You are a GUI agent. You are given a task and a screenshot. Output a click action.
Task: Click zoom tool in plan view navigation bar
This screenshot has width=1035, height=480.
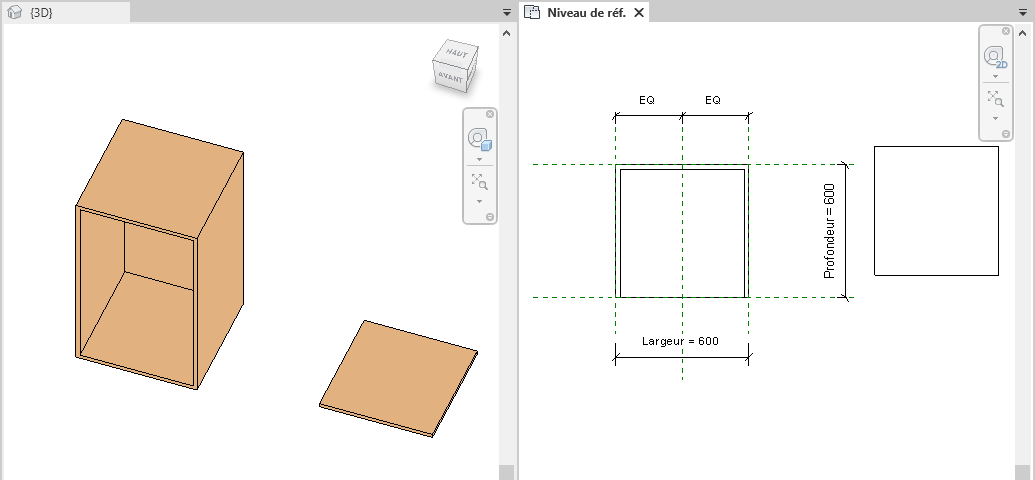point(995,98)
